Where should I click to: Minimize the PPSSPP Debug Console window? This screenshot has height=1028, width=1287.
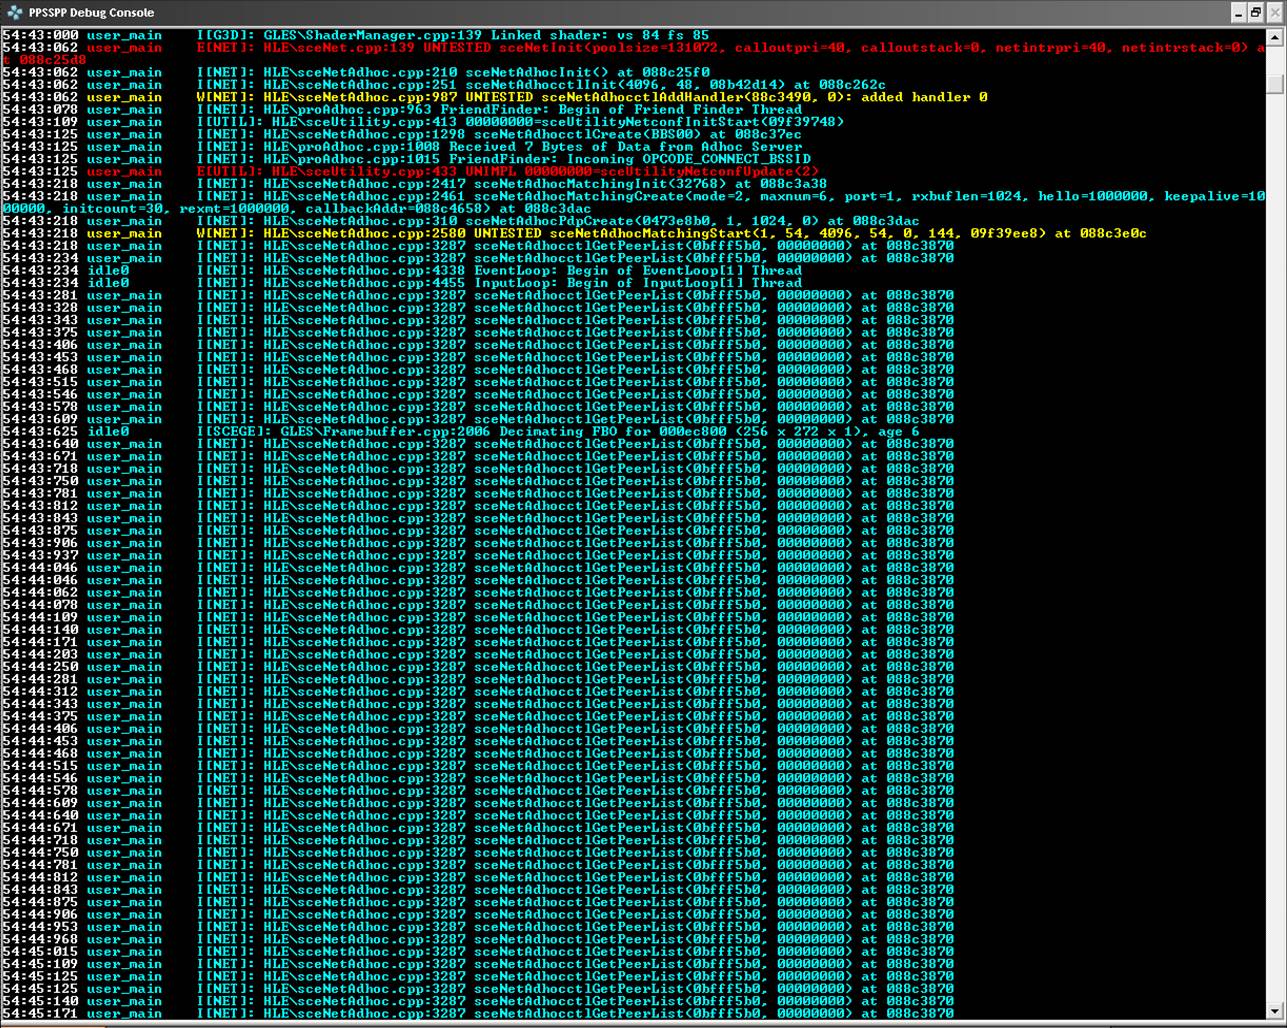point(1237,12)
